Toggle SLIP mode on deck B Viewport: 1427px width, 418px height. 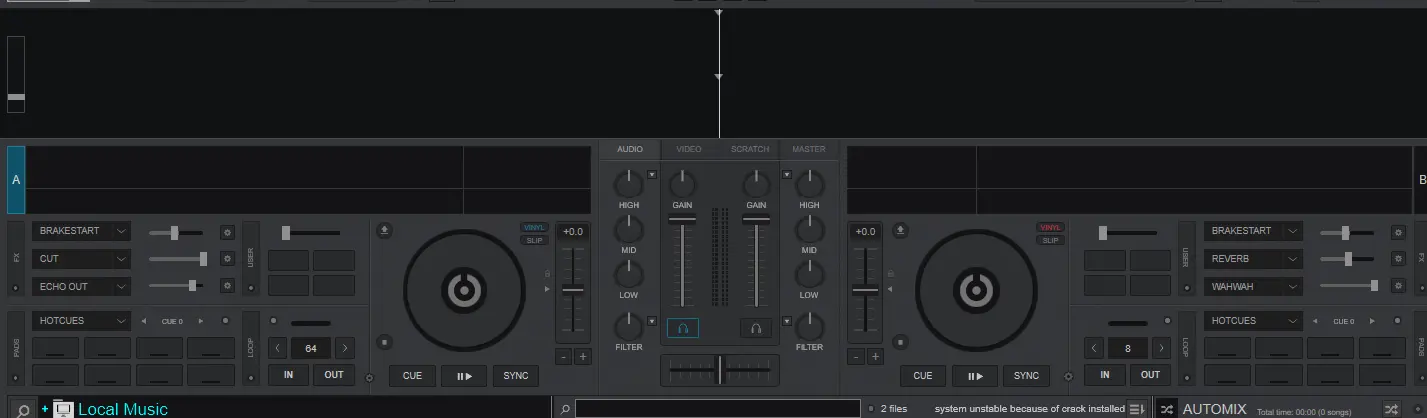point(1050,240)
